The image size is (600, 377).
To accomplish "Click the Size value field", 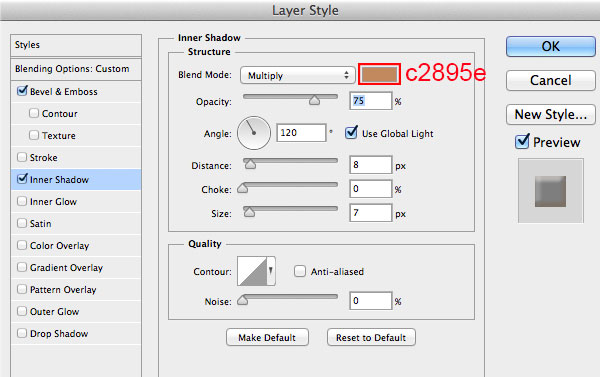I will pyautogui.click(x=371, y=212).
